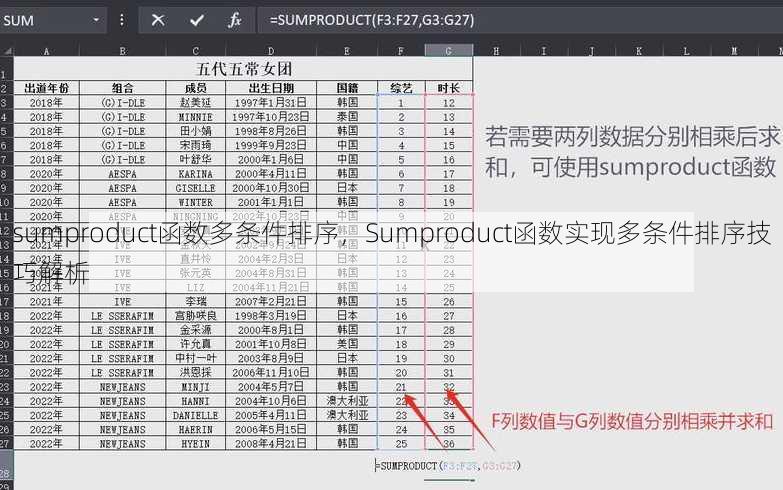Select the member cell MINJI

click(x=195, y=387)
